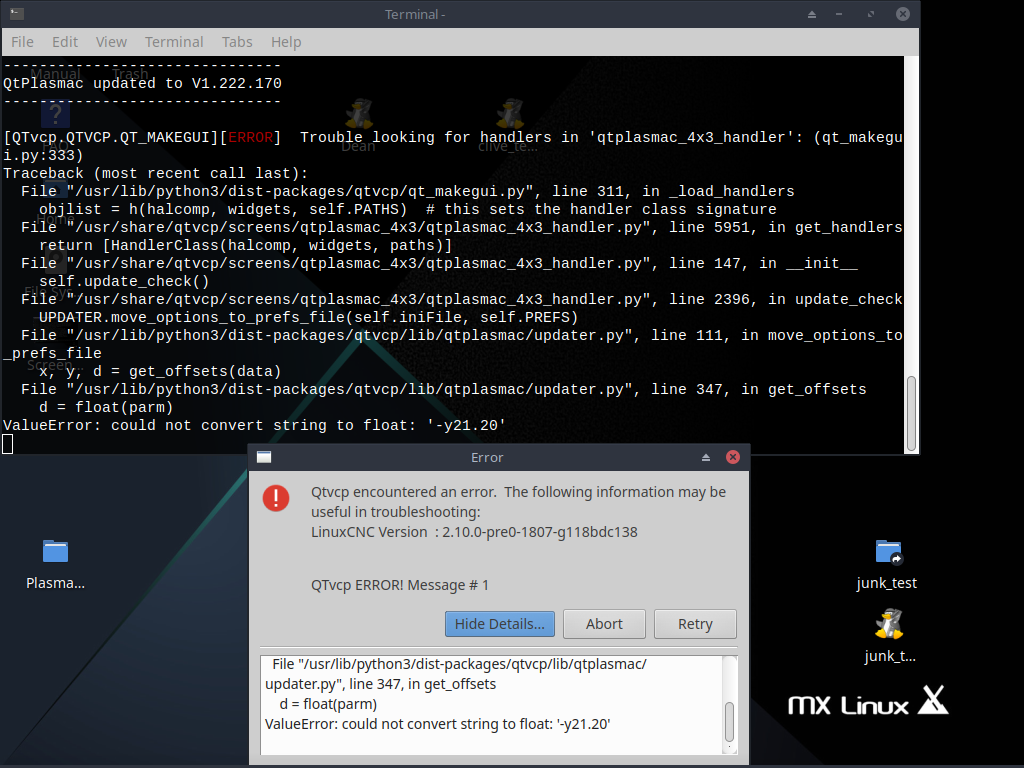Click "QTvcp ERROR! Message # 1" text
The image size is (1024, 768).
click(400, 585)
